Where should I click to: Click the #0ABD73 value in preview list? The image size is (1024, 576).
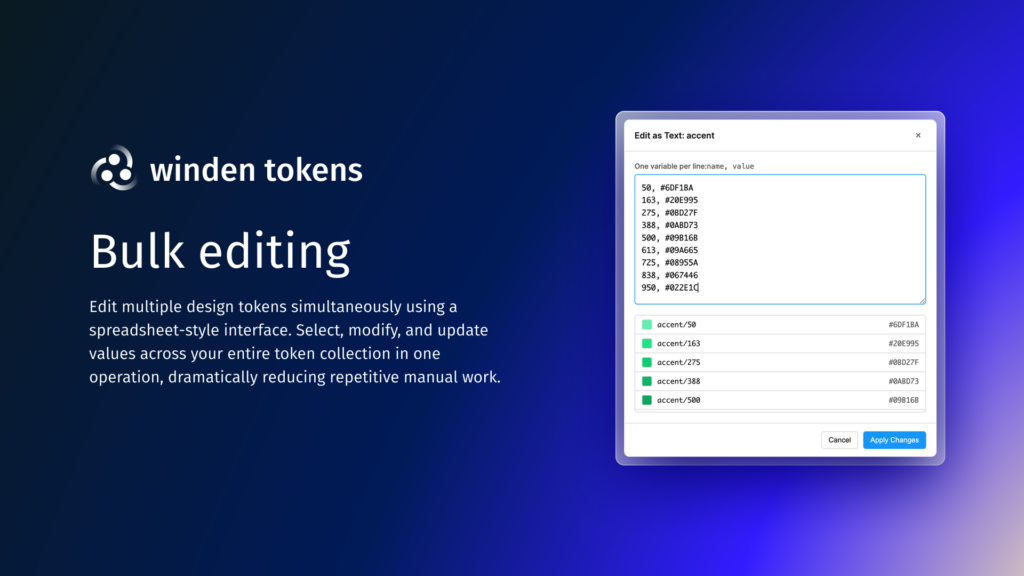[x=903, y=381]
